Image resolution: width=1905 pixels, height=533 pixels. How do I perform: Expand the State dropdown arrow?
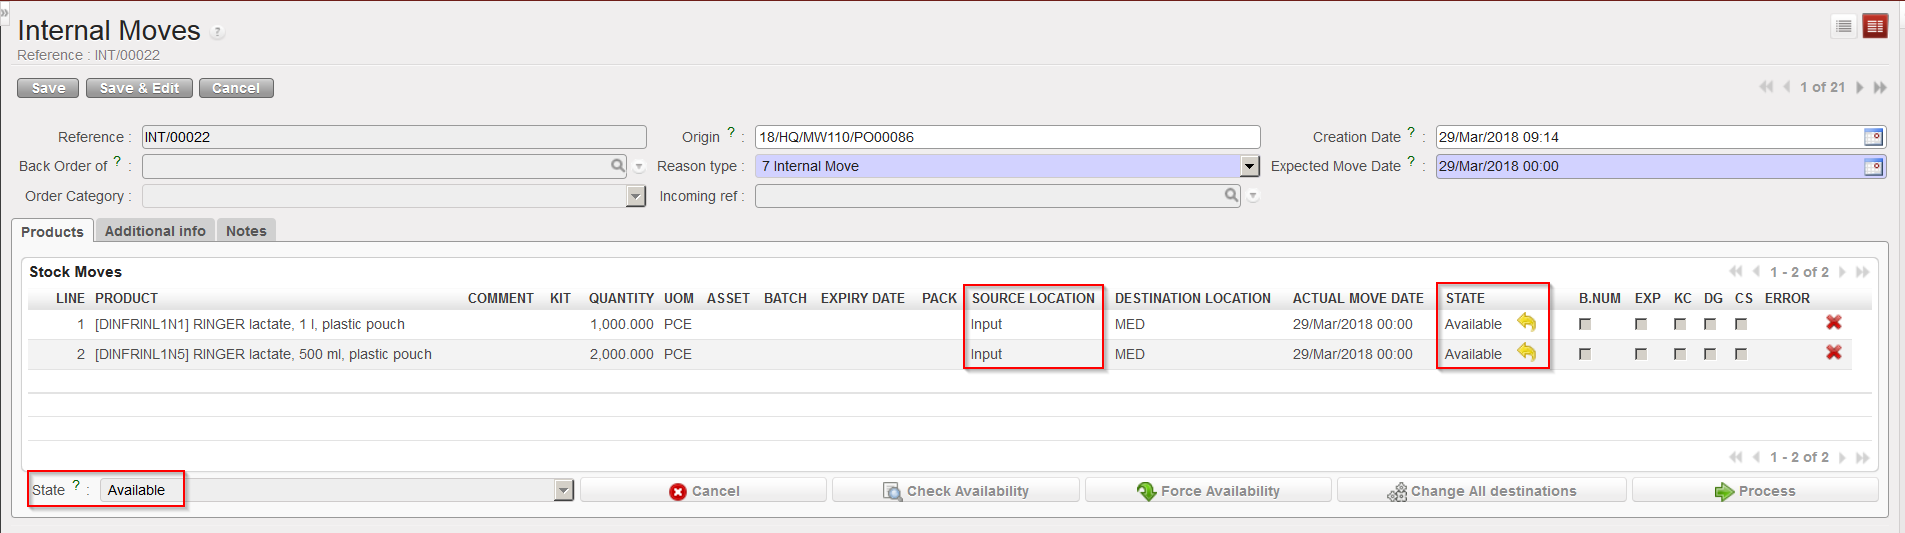pos(564,490)
